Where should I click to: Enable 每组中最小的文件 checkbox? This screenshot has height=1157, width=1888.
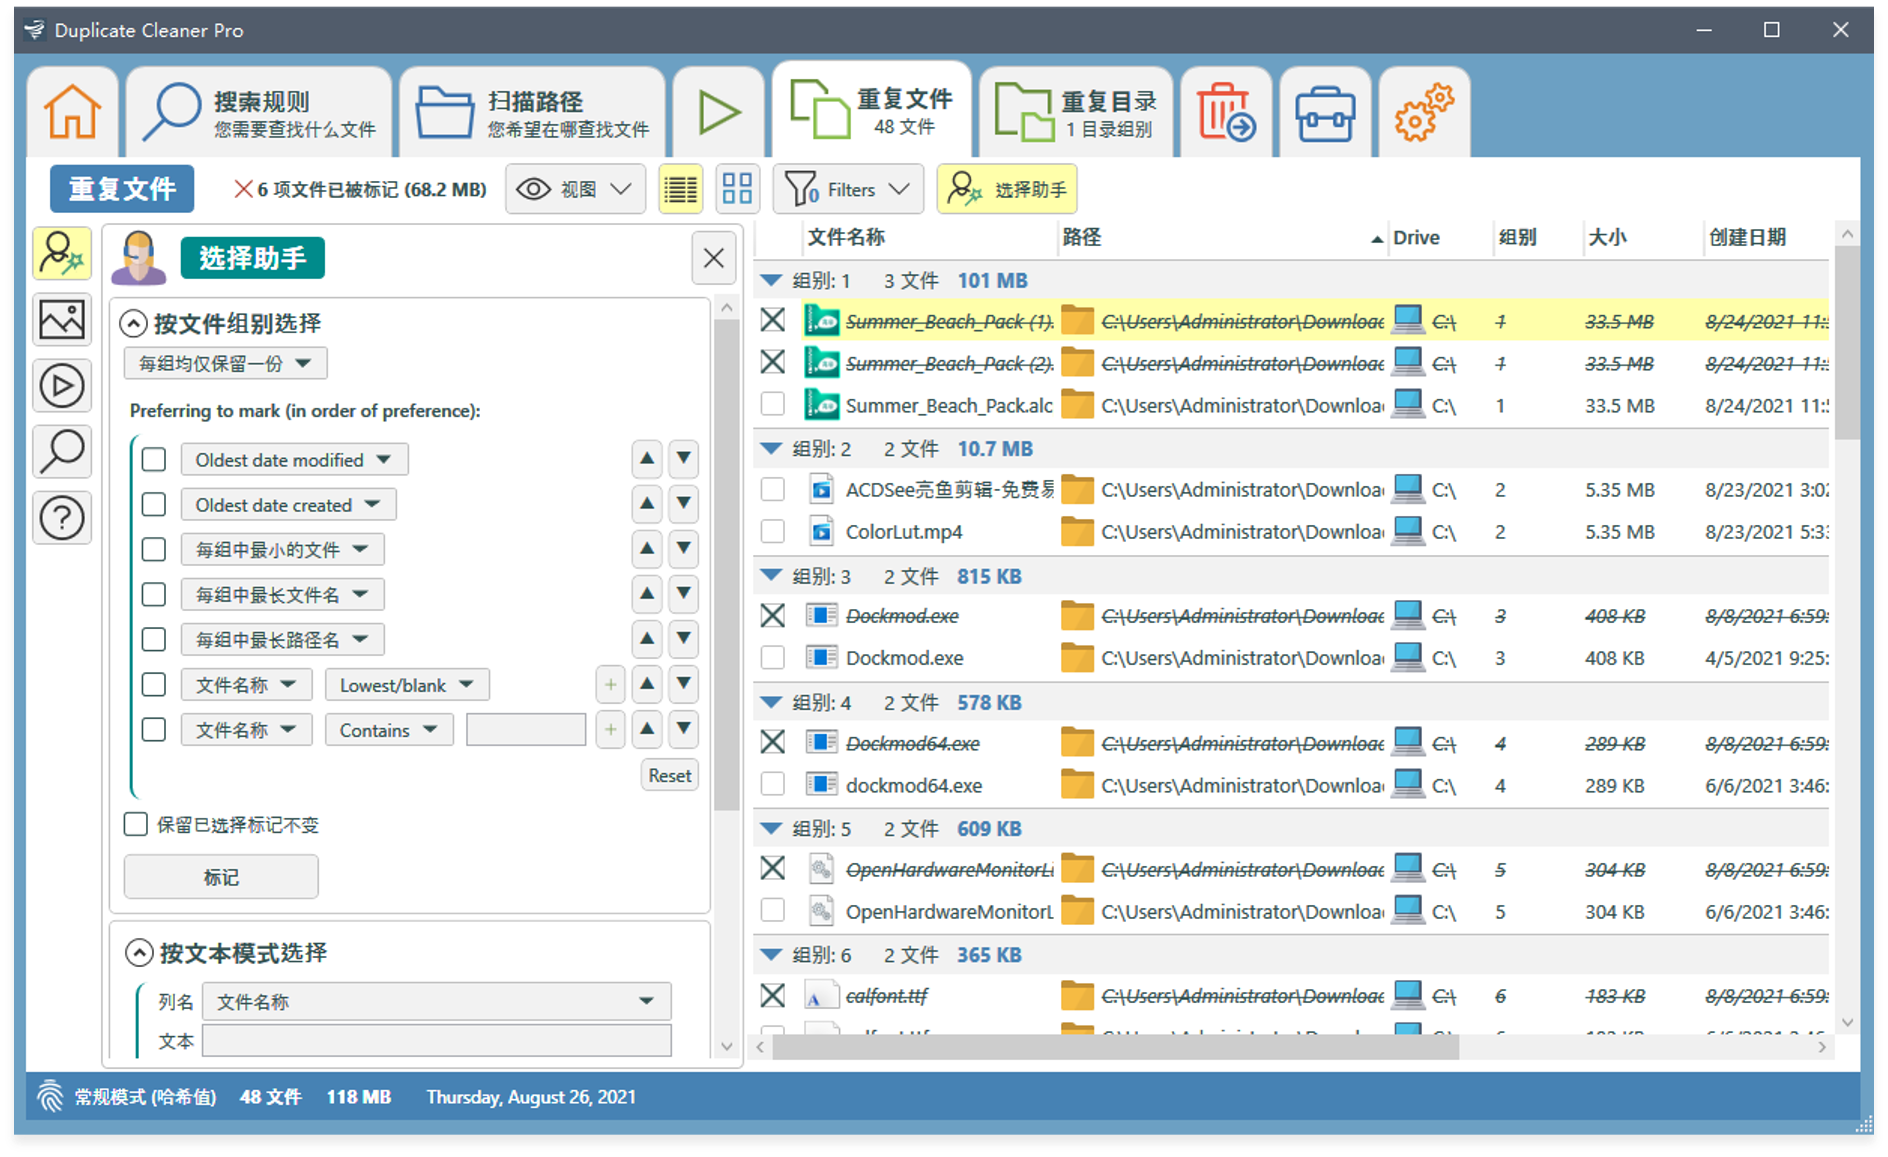(154, 550)
